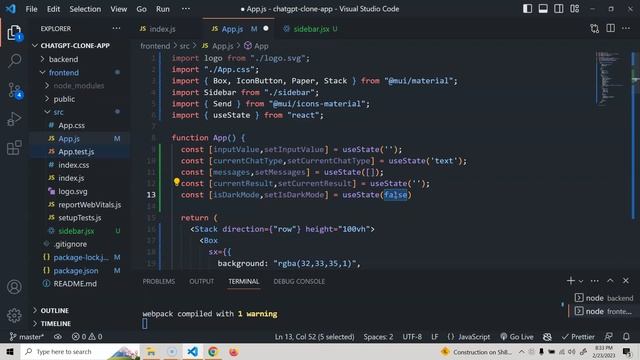Click unsaved dot on App.js tab

click(266, 29)
